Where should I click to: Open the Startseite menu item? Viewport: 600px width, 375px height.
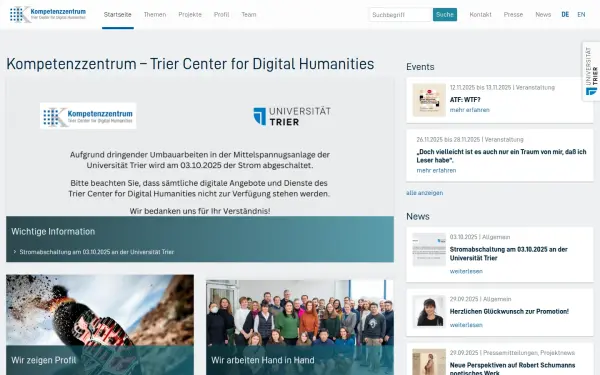[x=117, y=15]
